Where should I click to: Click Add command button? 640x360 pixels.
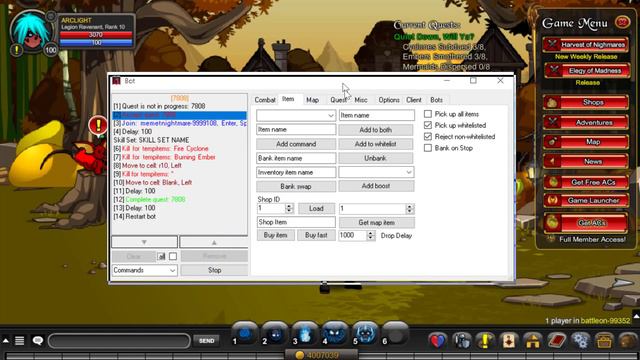click(x=296, y=144)
